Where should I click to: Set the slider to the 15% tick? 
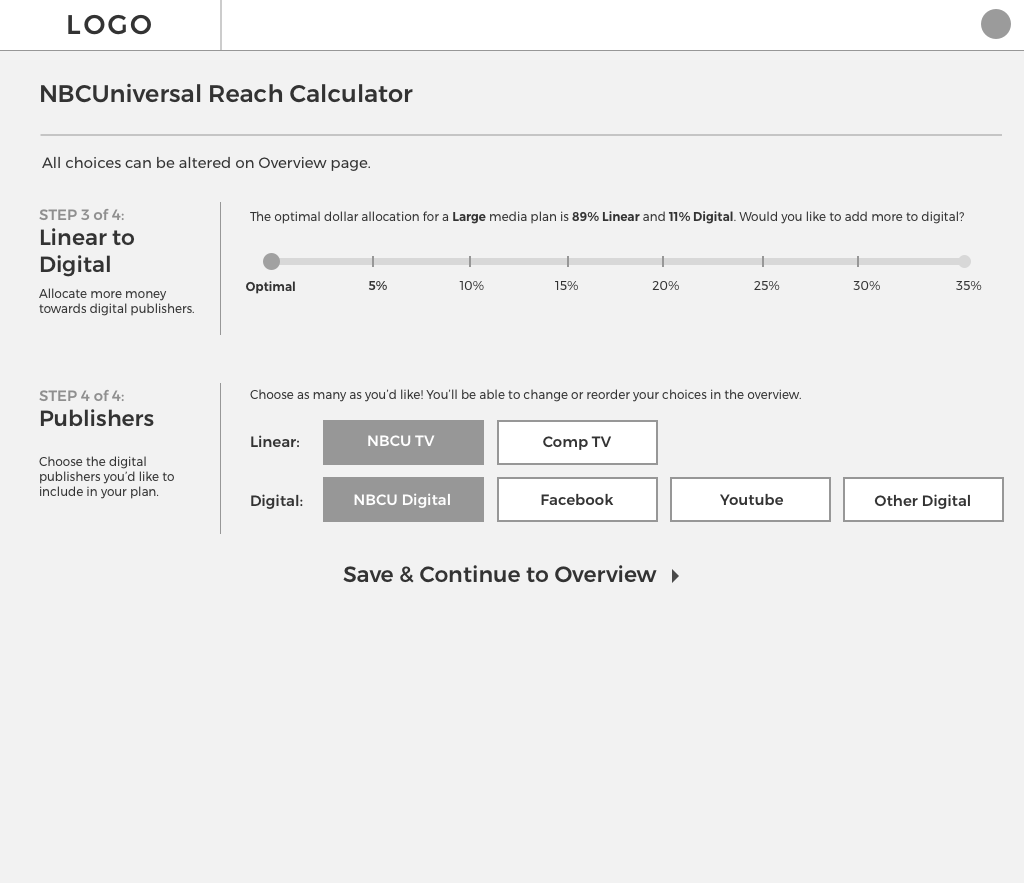pyautogui.click(x=568, y=261)
